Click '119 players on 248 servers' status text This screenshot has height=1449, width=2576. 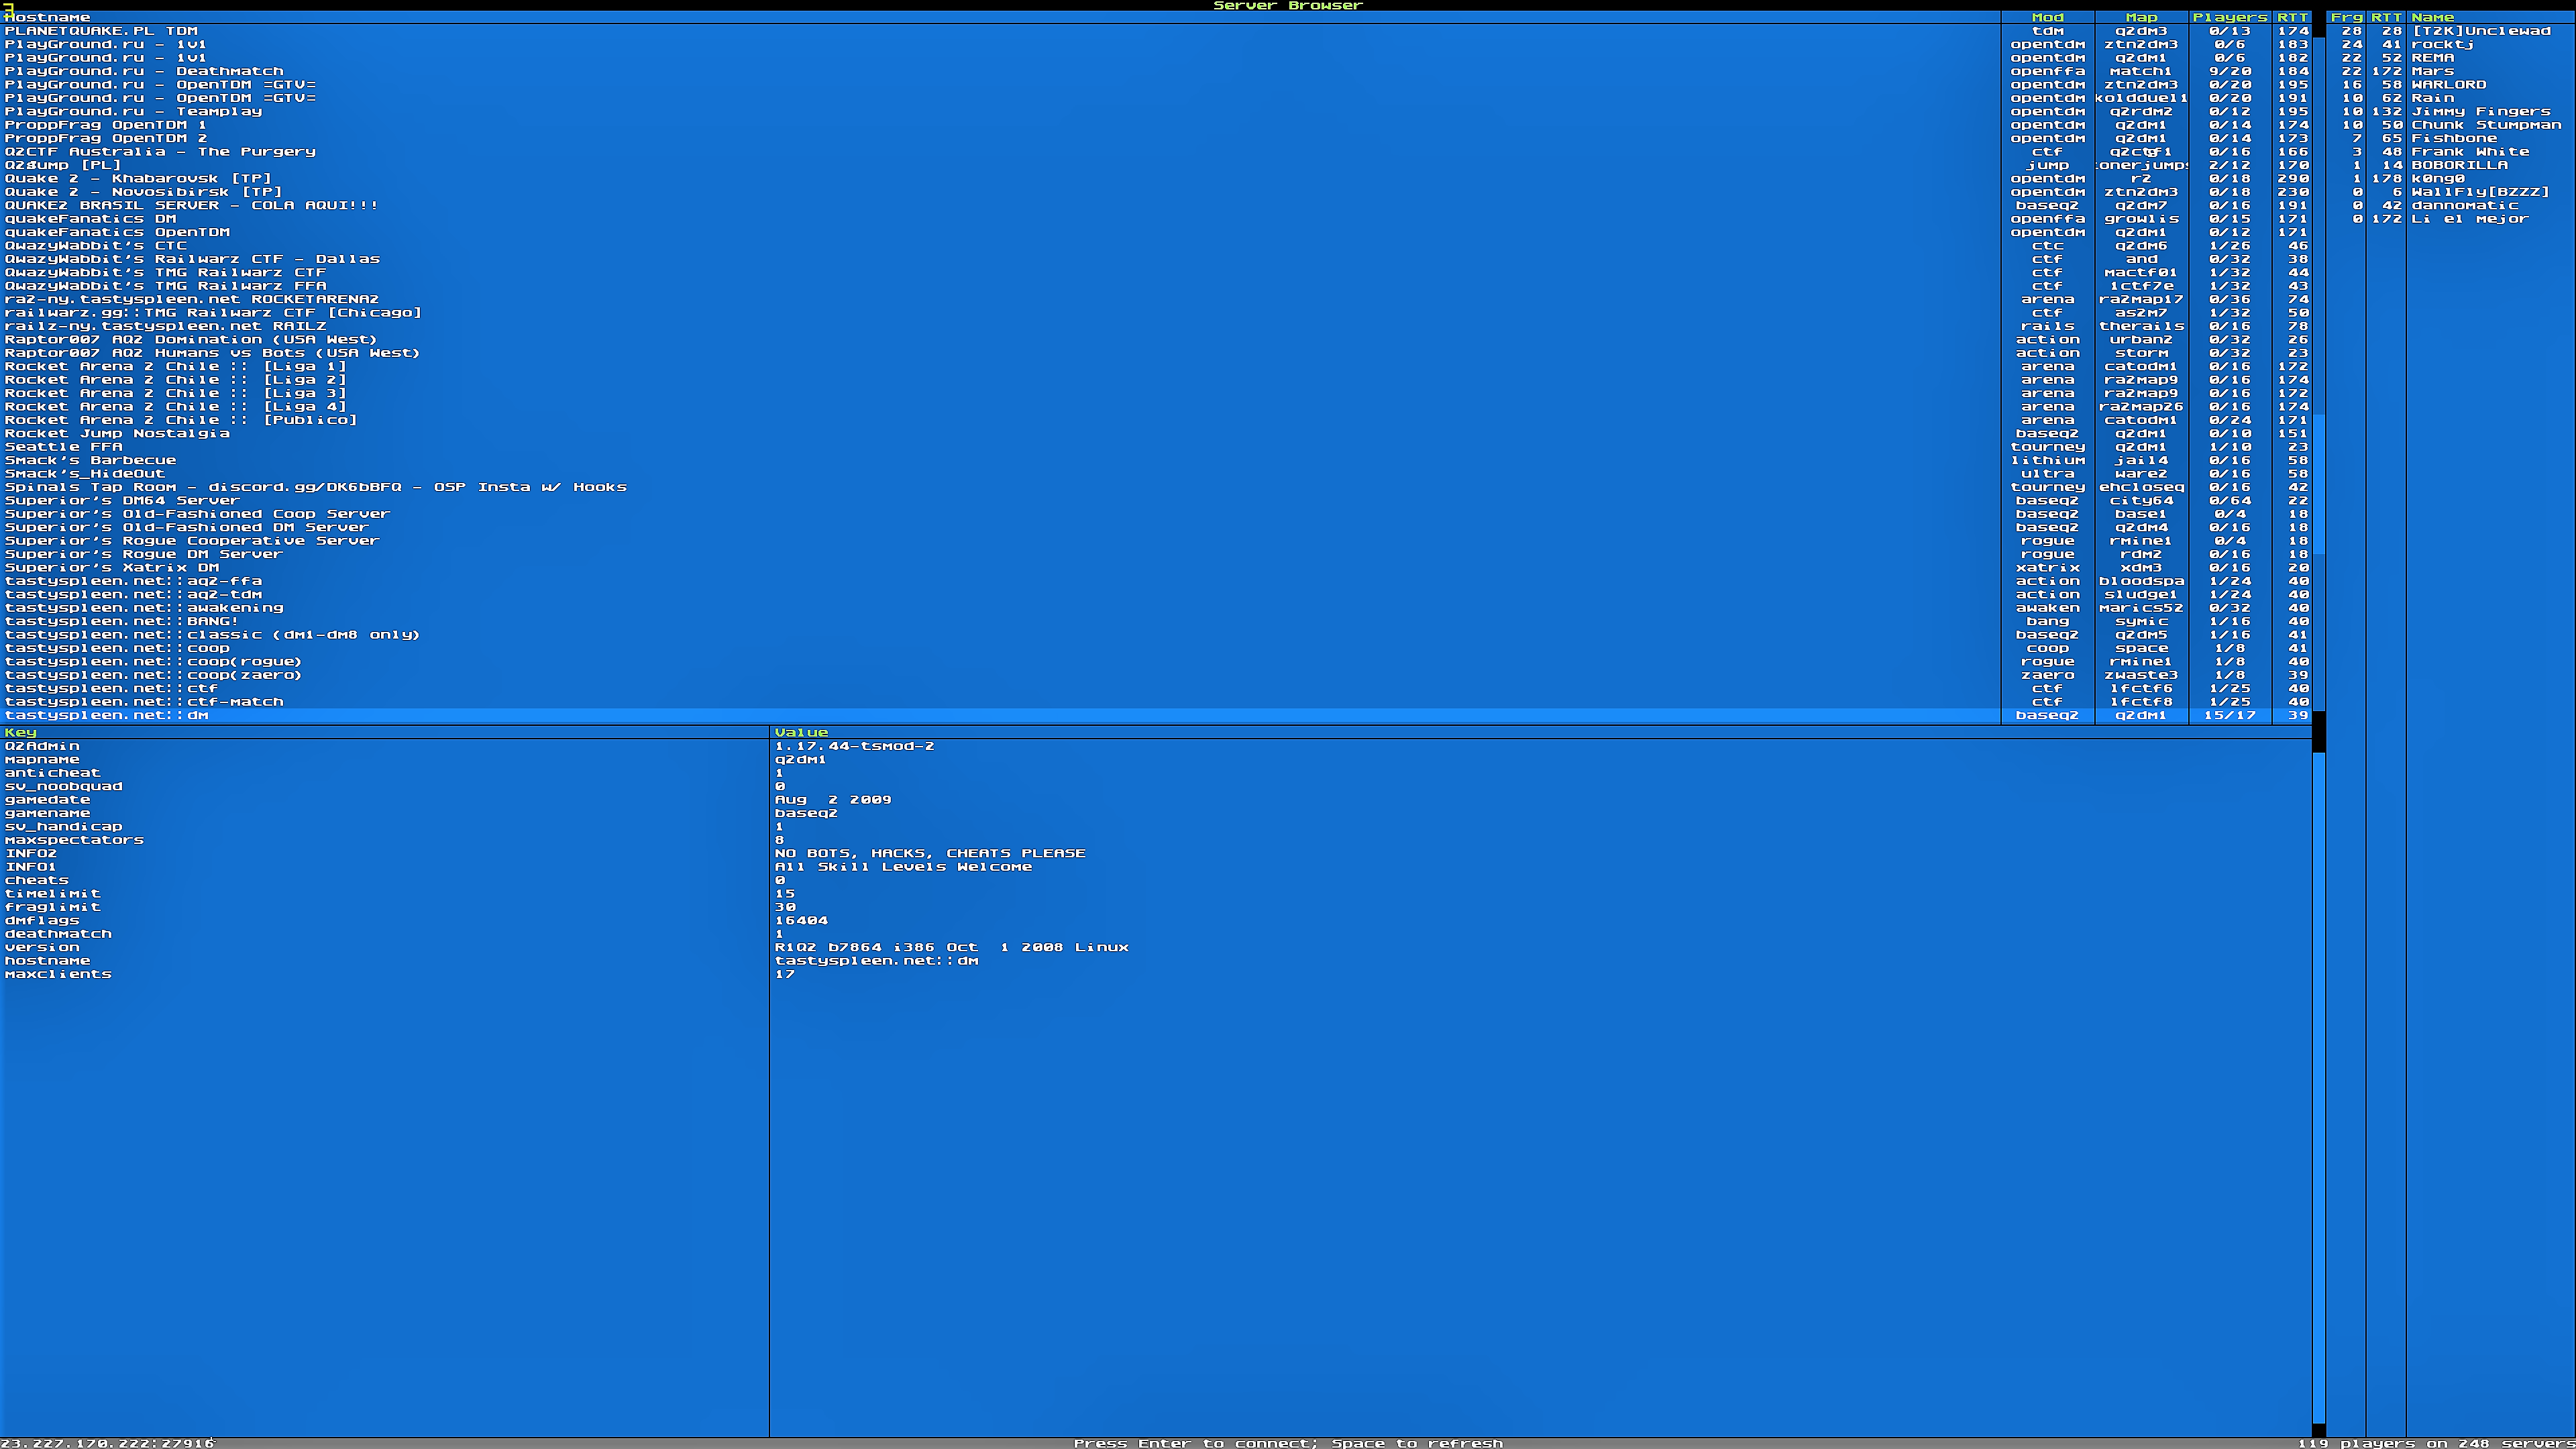(2436, 1443)
